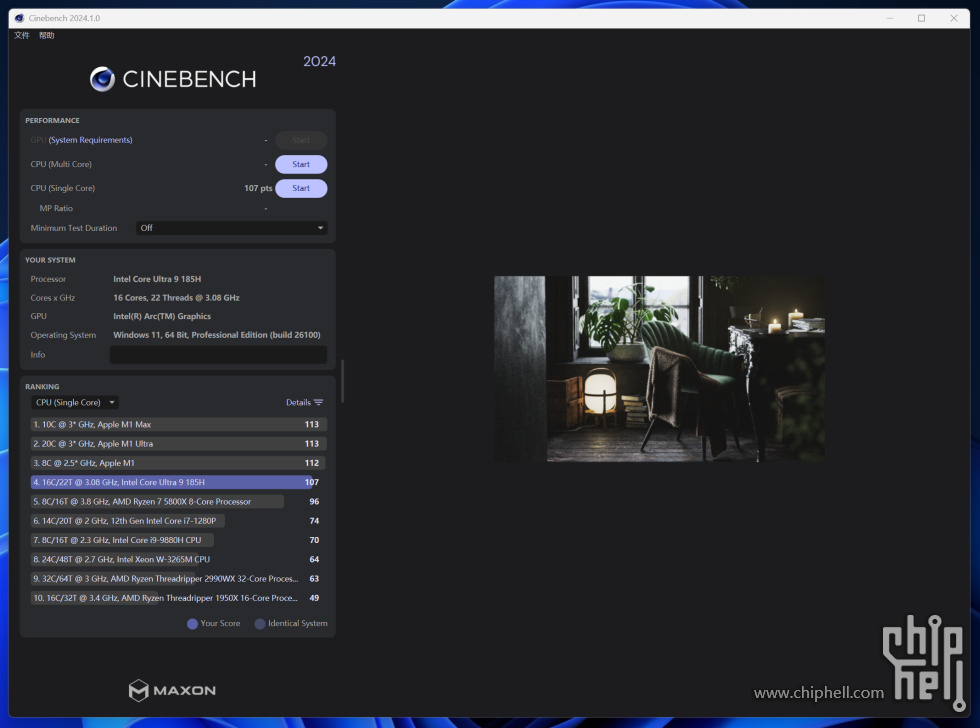Viewport: 980px width, 728px height.
Task: Click the Maxon logo at the bottom
Action: pyautogui.click(x=172, y=691)
